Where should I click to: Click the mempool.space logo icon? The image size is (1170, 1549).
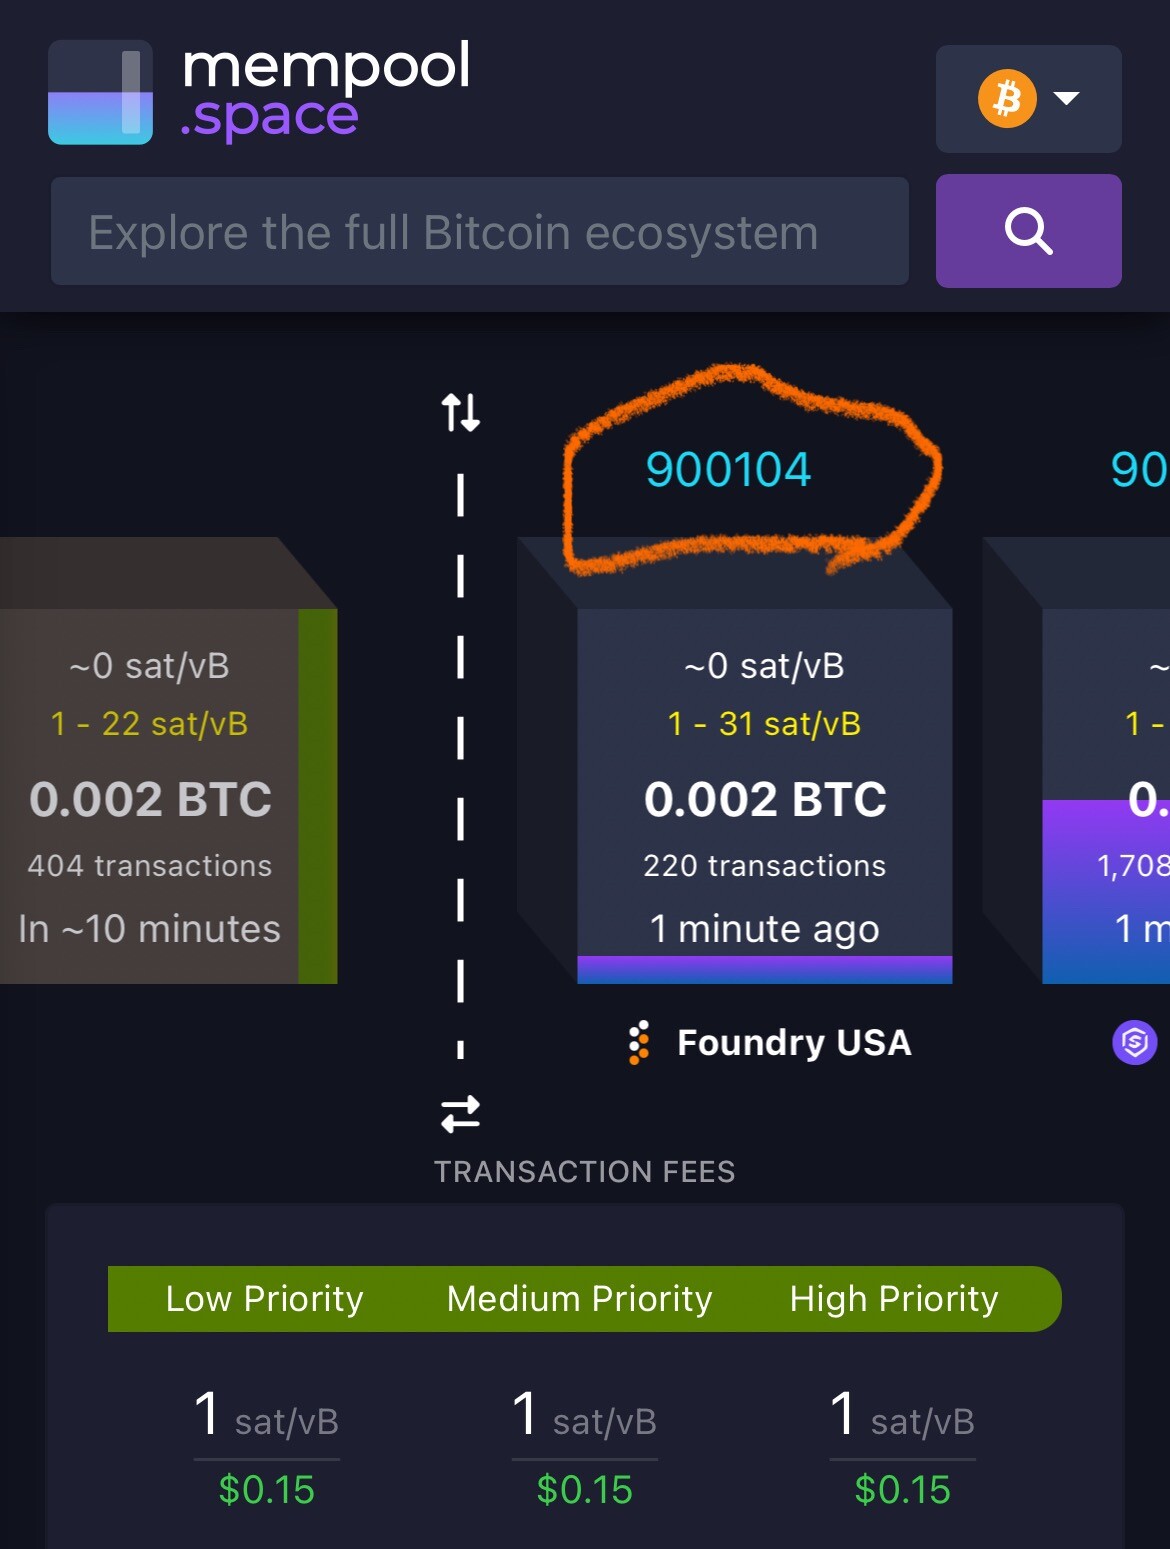100,92
